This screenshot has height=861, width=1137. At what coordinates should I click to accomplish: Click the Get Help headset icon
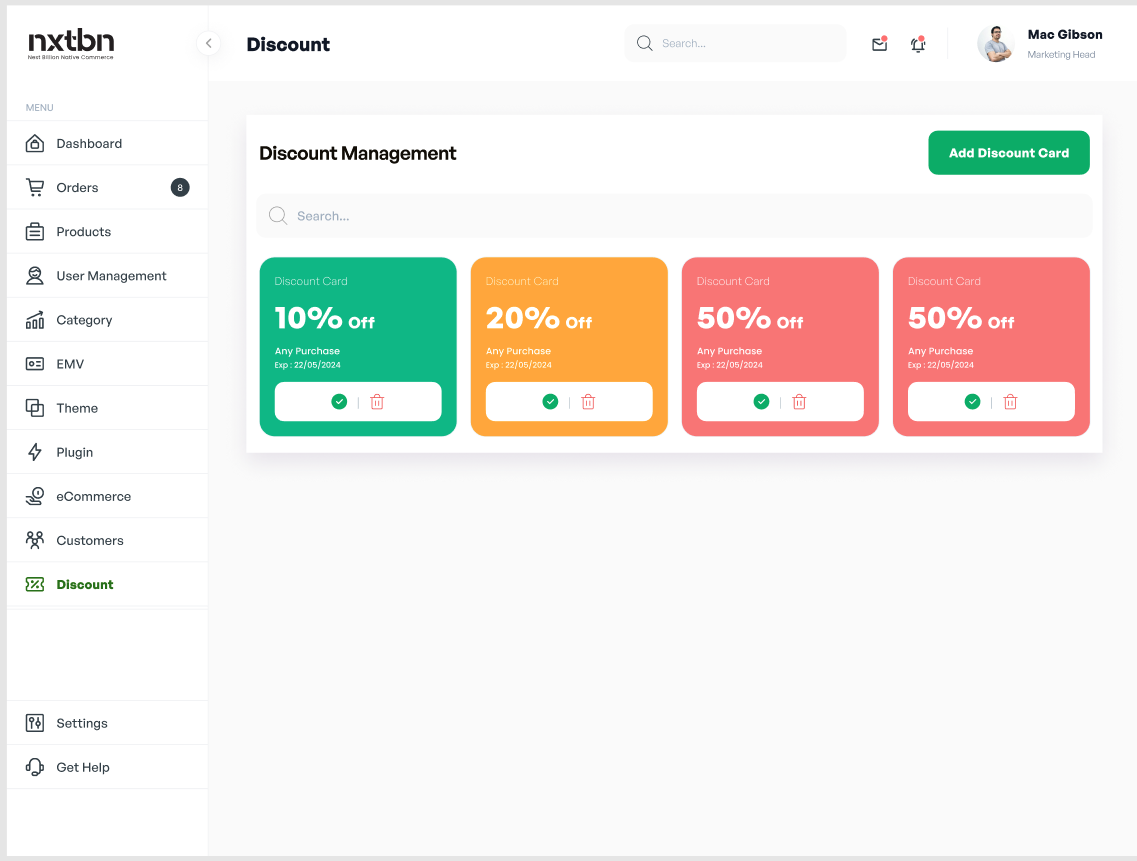coord(35,767)
